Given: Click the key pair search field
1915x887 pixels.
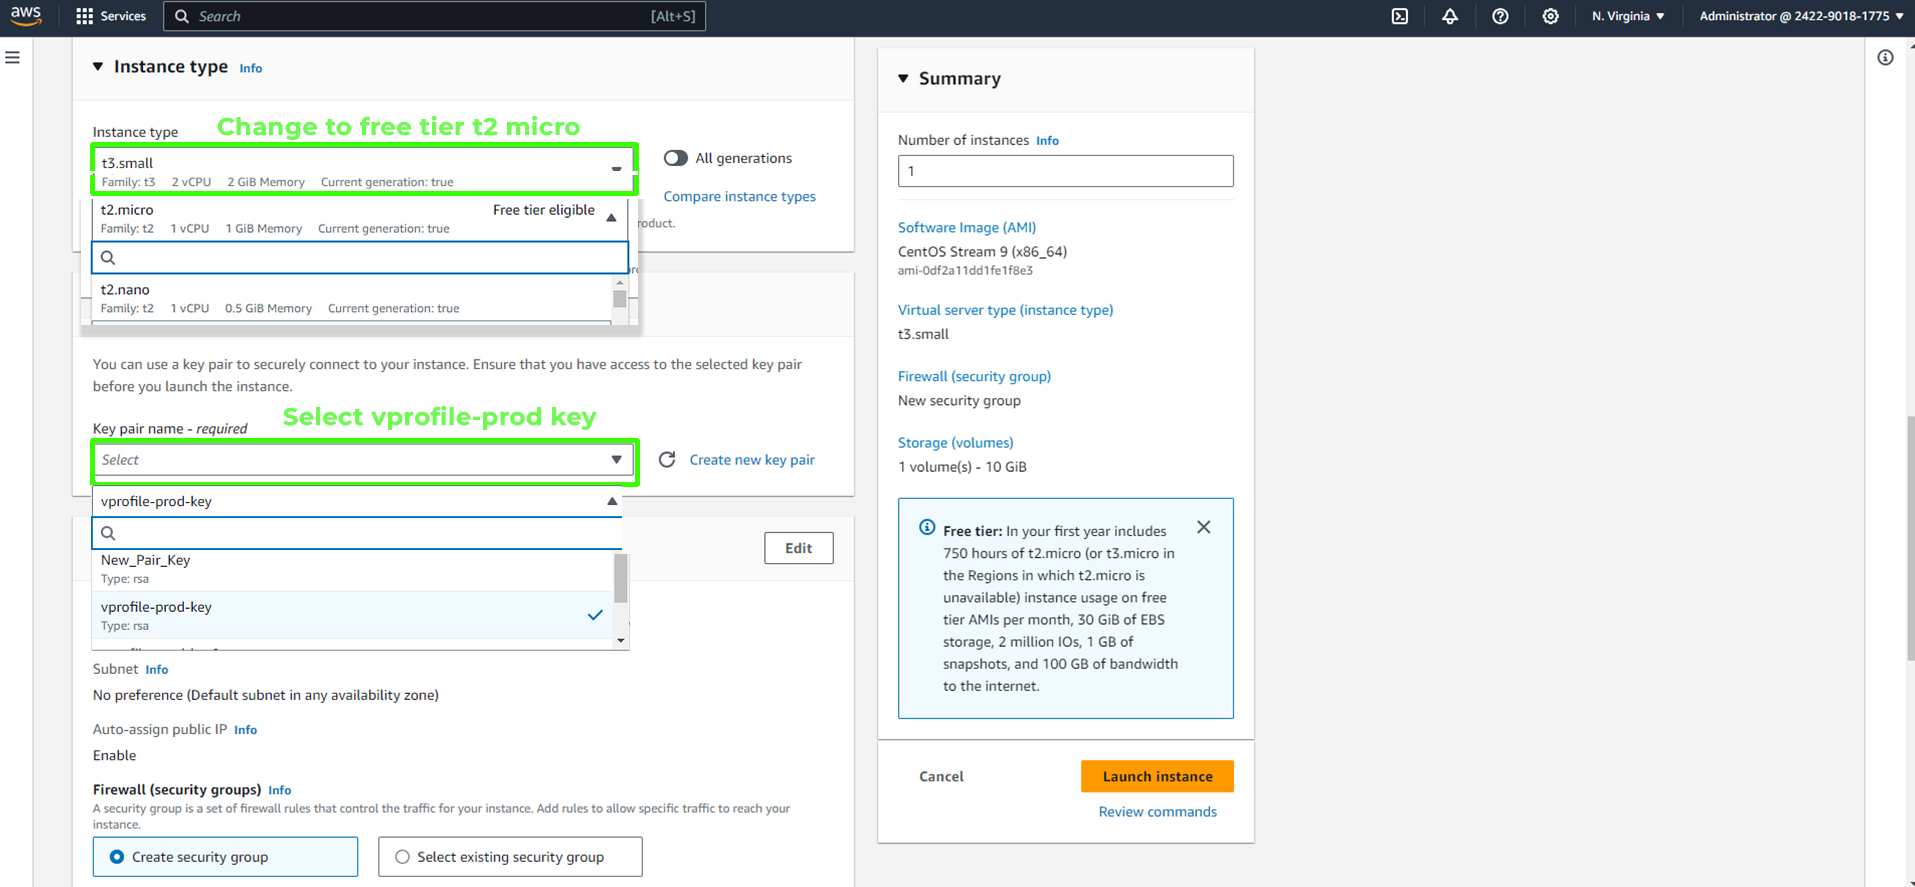Looking at the screenshot, I should coord(357,533).
